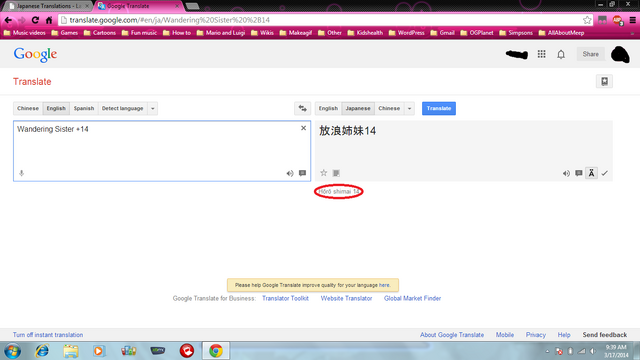
Task: Expand target language dropdown arrow
Action: click(409, 109)
